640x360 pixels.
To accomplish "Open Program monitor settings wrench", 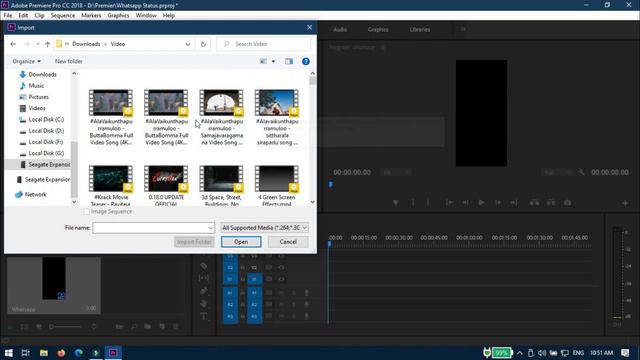I will click(x=582, y=172).
